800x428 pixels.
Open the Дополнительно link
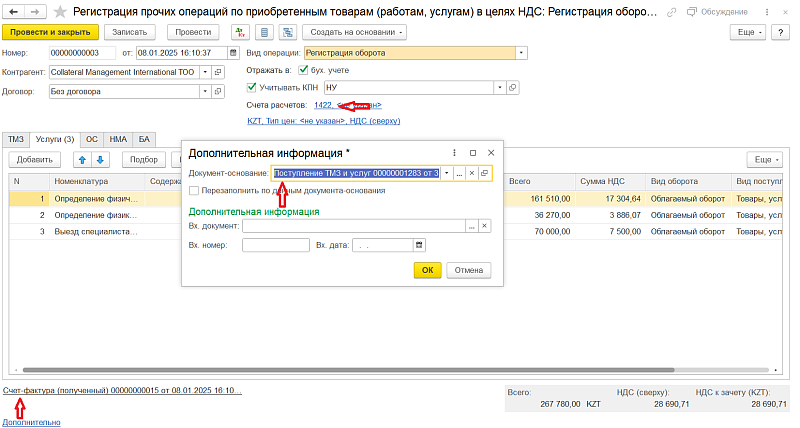[x=32, y=422]
